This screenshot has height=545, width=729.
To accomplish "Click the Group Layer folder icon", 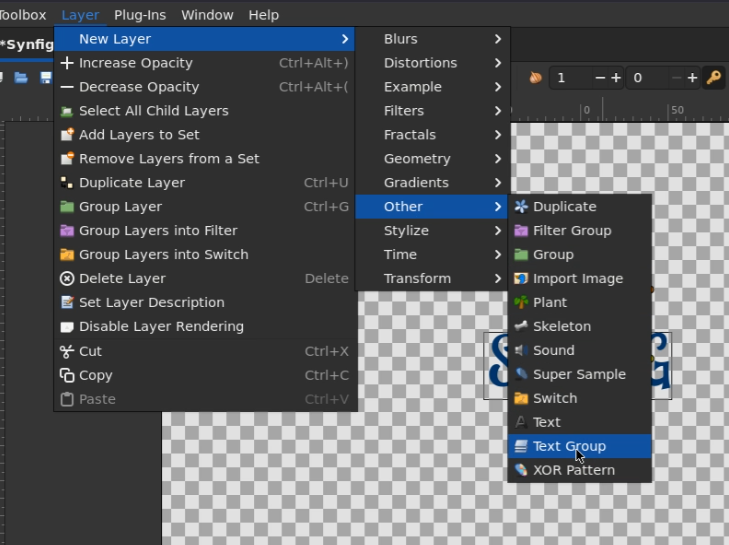I will (67, 206).
